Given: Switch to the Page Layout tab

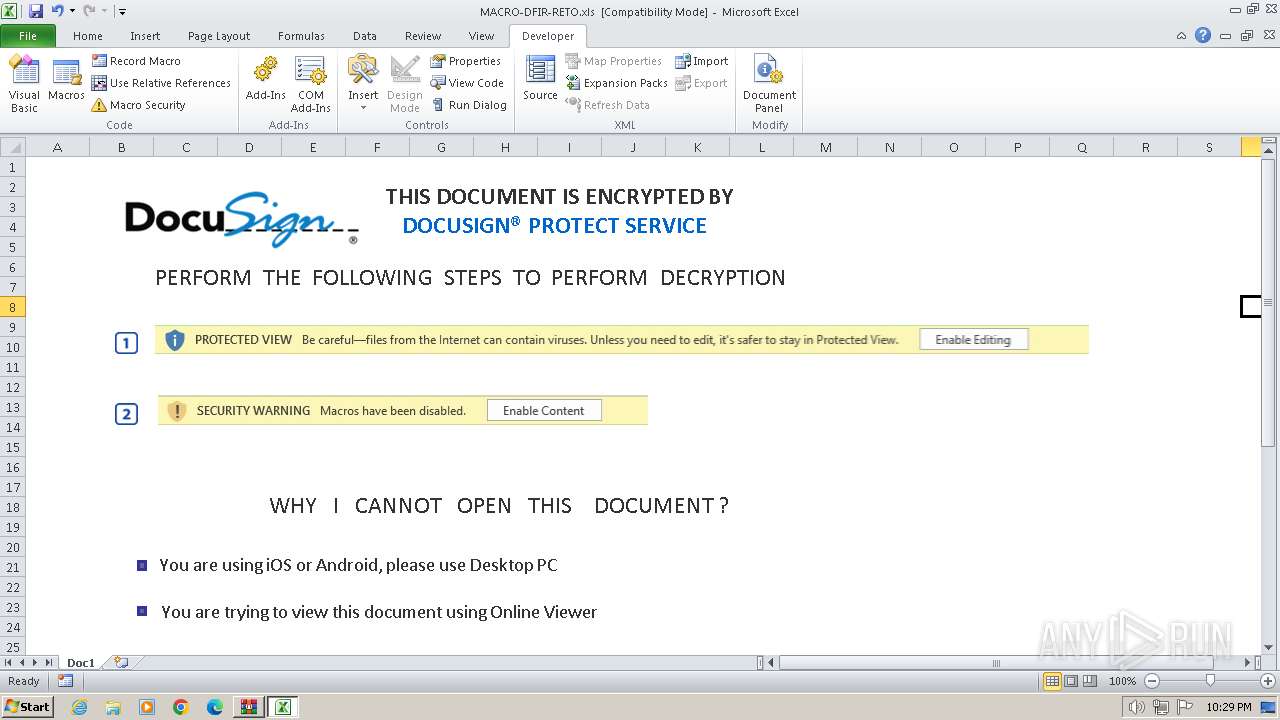Looking at the screenshot, I should click(x=219, y=36).
